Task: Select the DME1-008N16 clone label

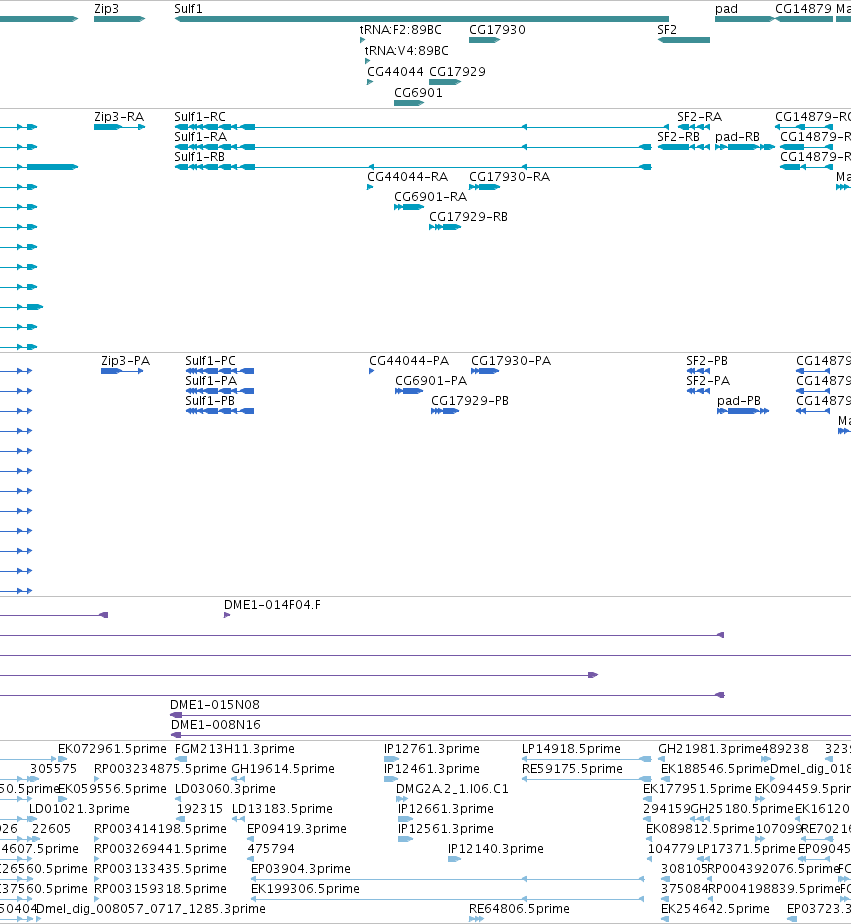Action: (216, 725)
